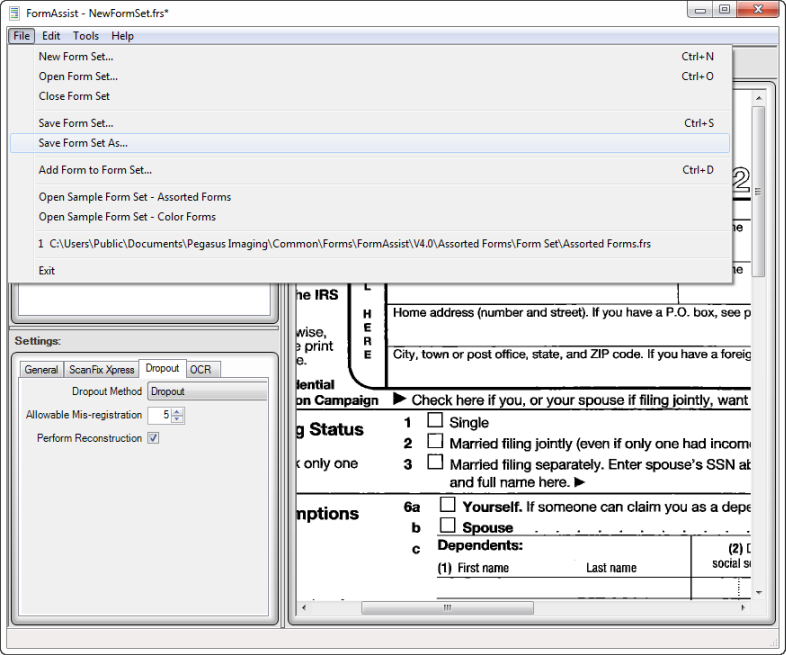The width and height of the screenshot is (786, 655).
Task: Toggle the Perform Reconstruction checkbox
Action: coord(153,438)
